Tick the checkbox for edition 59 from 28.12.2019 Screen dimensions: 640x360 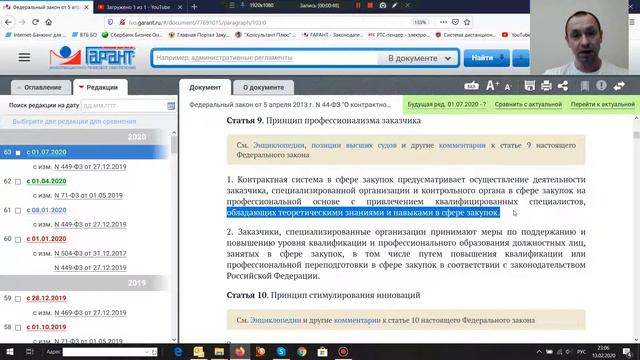coord(18,299)
